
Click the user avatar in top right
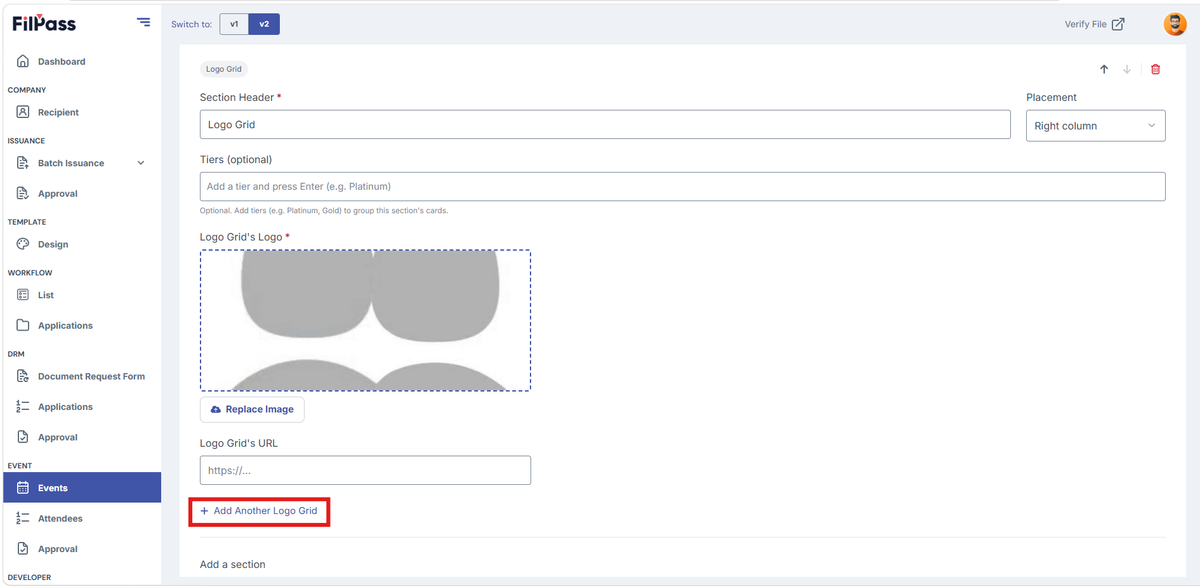[x=1175, y=24]
